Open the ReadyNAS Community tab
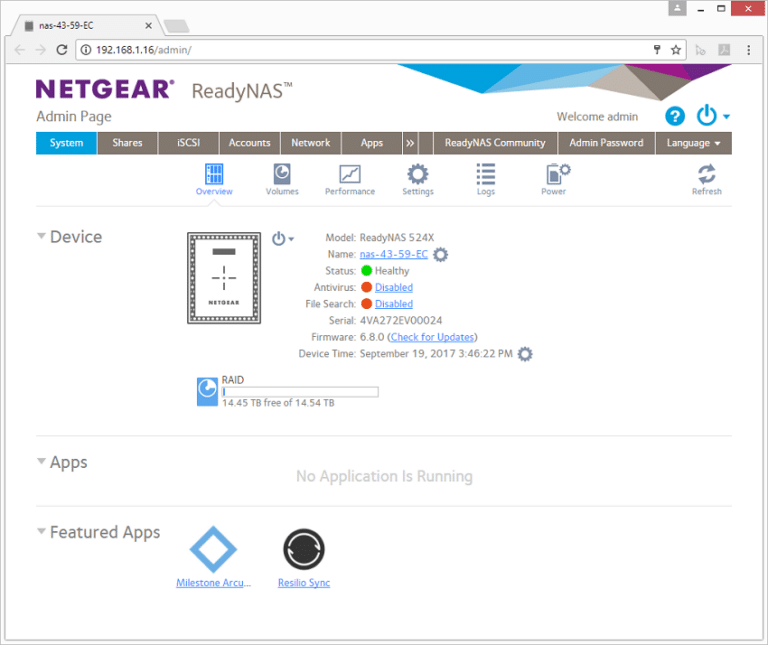Viewport: 768px width, 645px height. 495,143
